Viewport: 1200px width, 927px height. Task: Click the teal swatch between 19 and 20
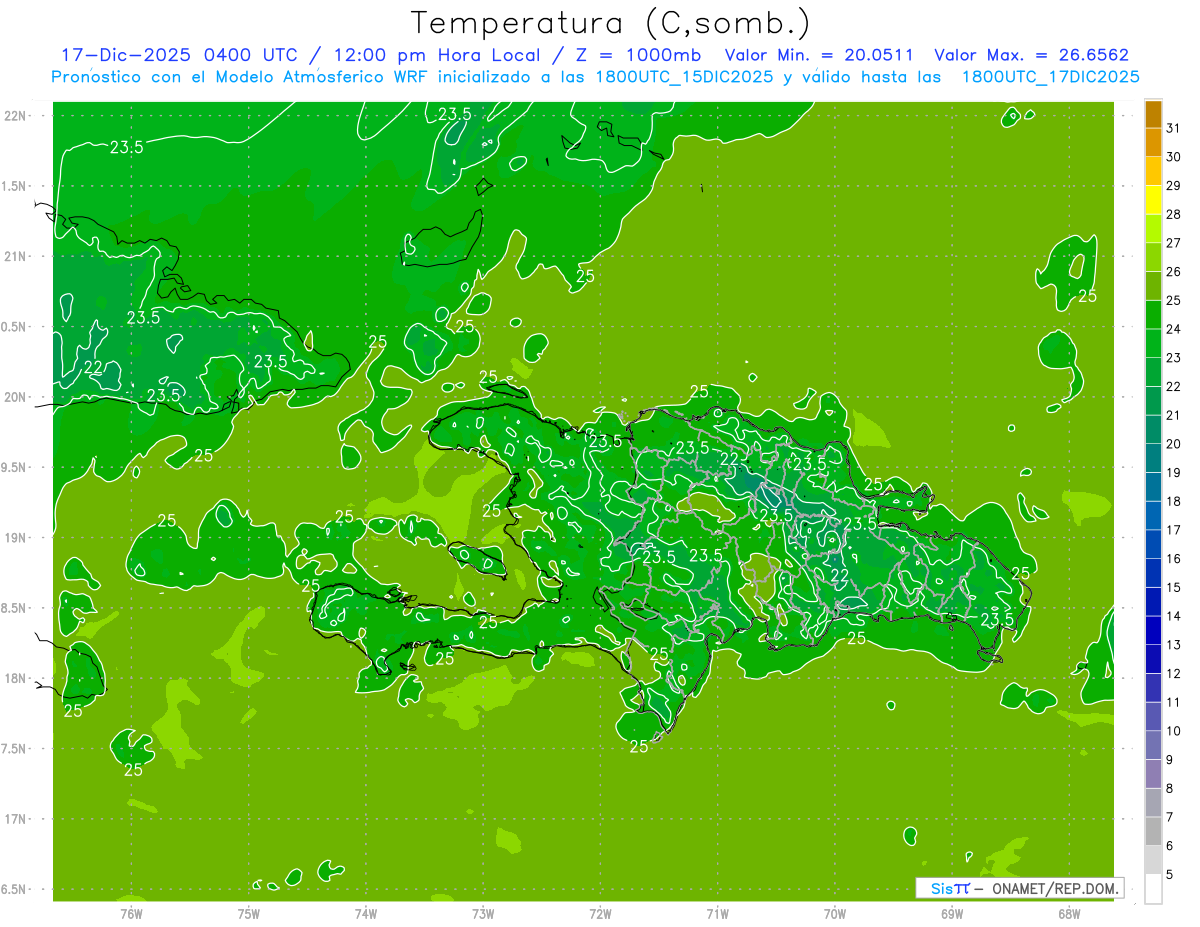coord(1153,458)
